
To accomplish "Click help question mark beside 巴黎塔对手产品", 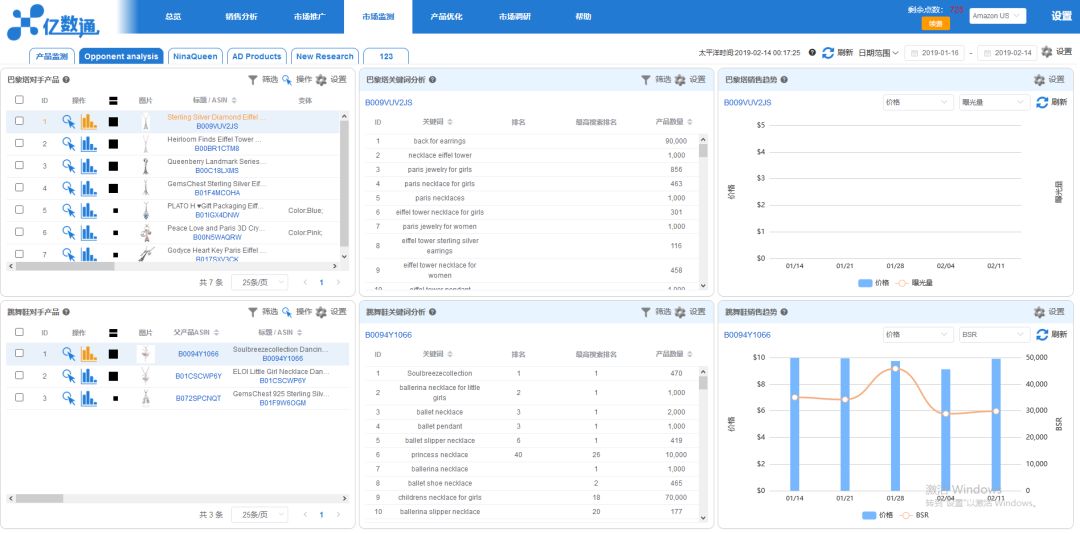I will pos(66,80).
